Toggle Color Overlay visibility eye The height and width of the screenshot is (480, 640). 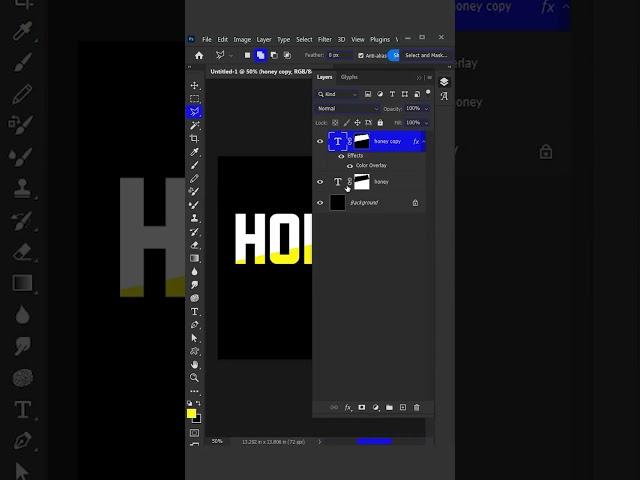coord(350,166)
